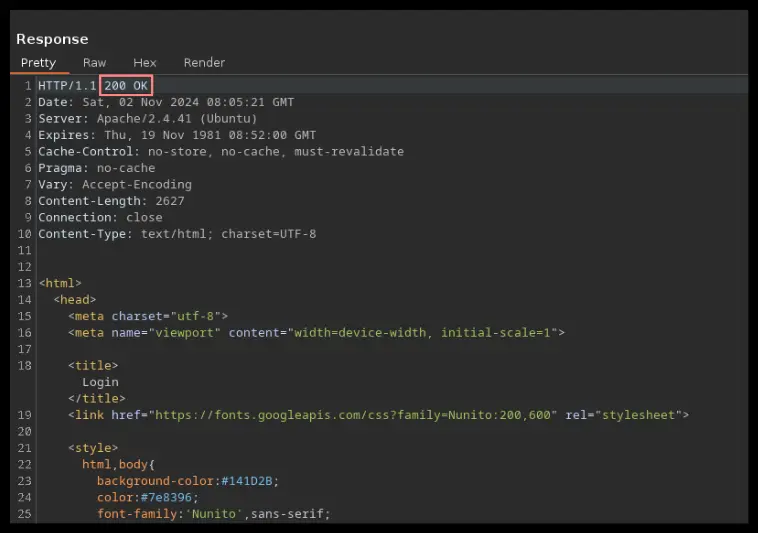Open the Raw response tab
This screenshot has width=758, height=533.
[94, 63]
